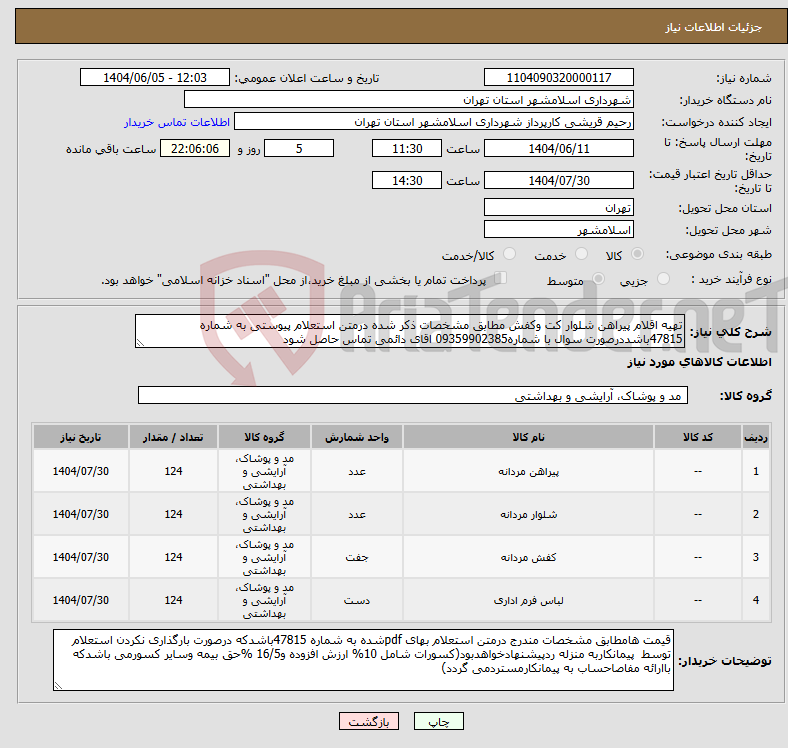Image resolution: width=788 pixels, height=748 pixels.
Task: Click the request creator field رحیم قریشی
Action: pyautogui.click(x=434, y=122)
